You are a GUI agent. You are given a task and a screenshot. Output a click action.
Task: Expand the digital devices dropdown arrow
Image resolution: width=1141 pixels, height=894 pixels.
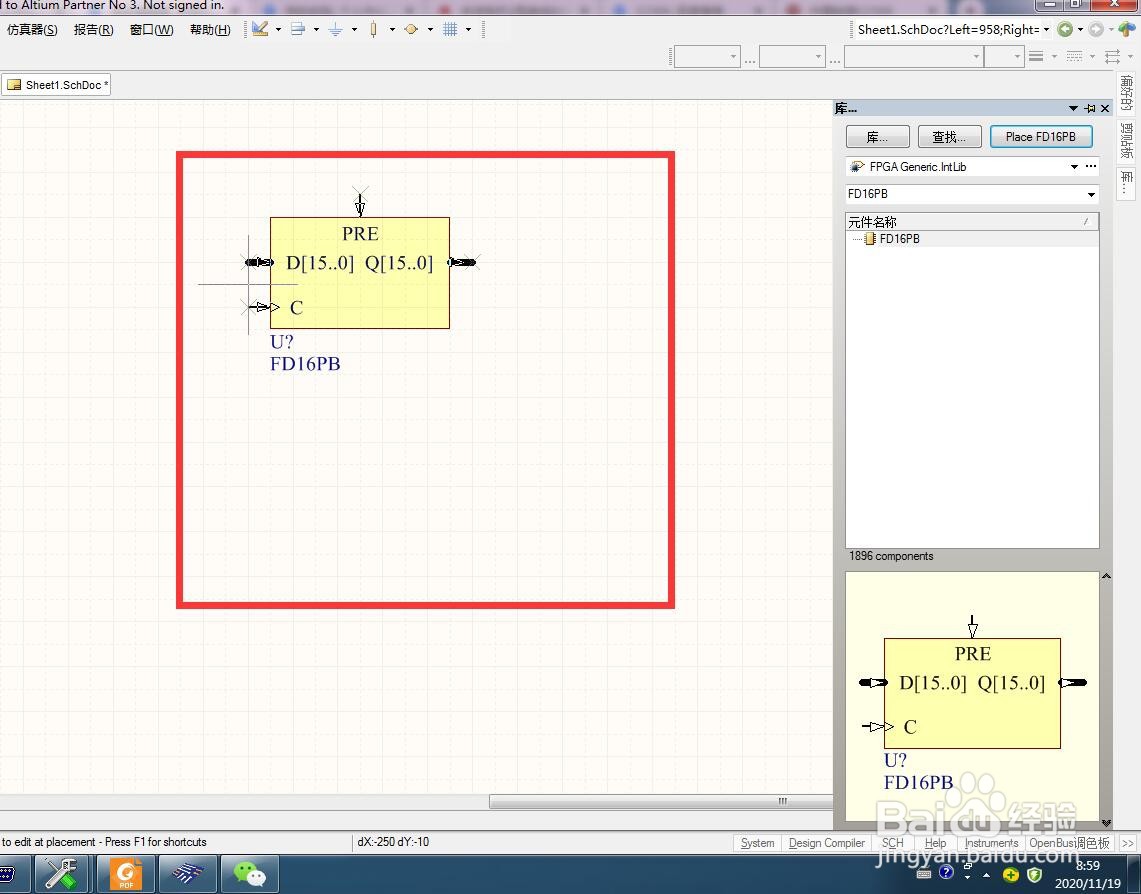pos(392,30)
